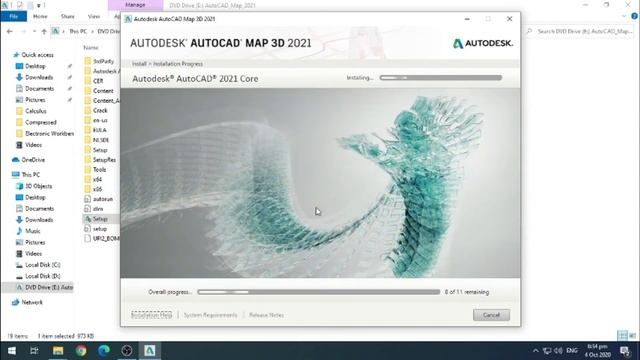Open Customize Quick Access Toolbar dropdown

pyautogui.click(x=39, y=5)
